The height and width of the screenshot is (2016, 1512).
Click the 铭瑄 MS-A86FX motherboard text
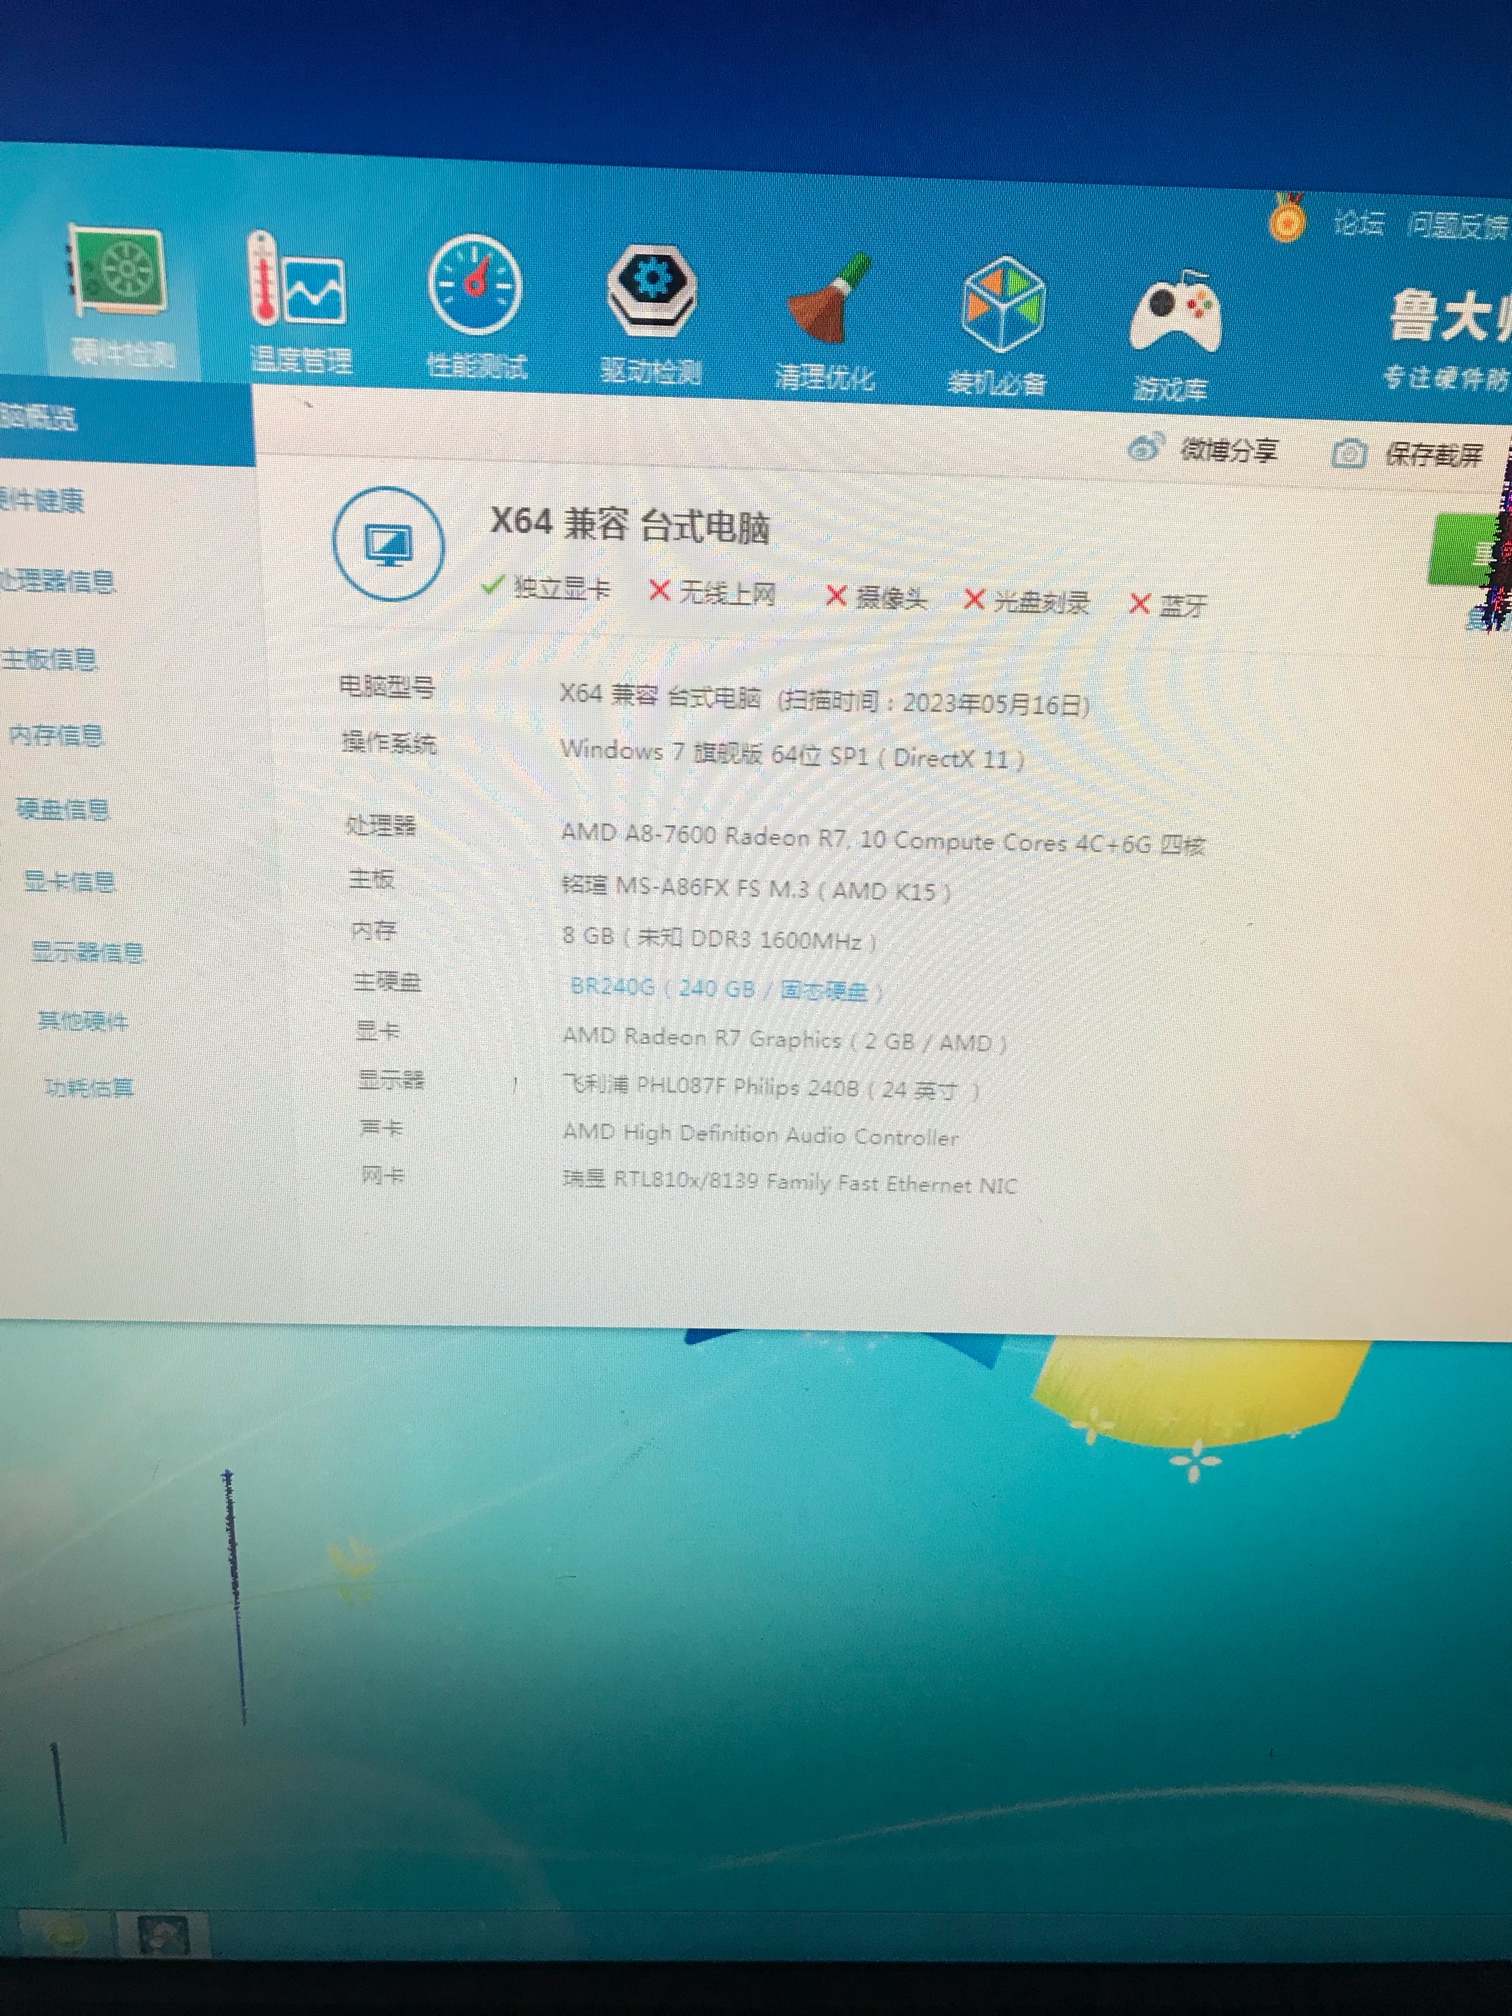point(755,888)
